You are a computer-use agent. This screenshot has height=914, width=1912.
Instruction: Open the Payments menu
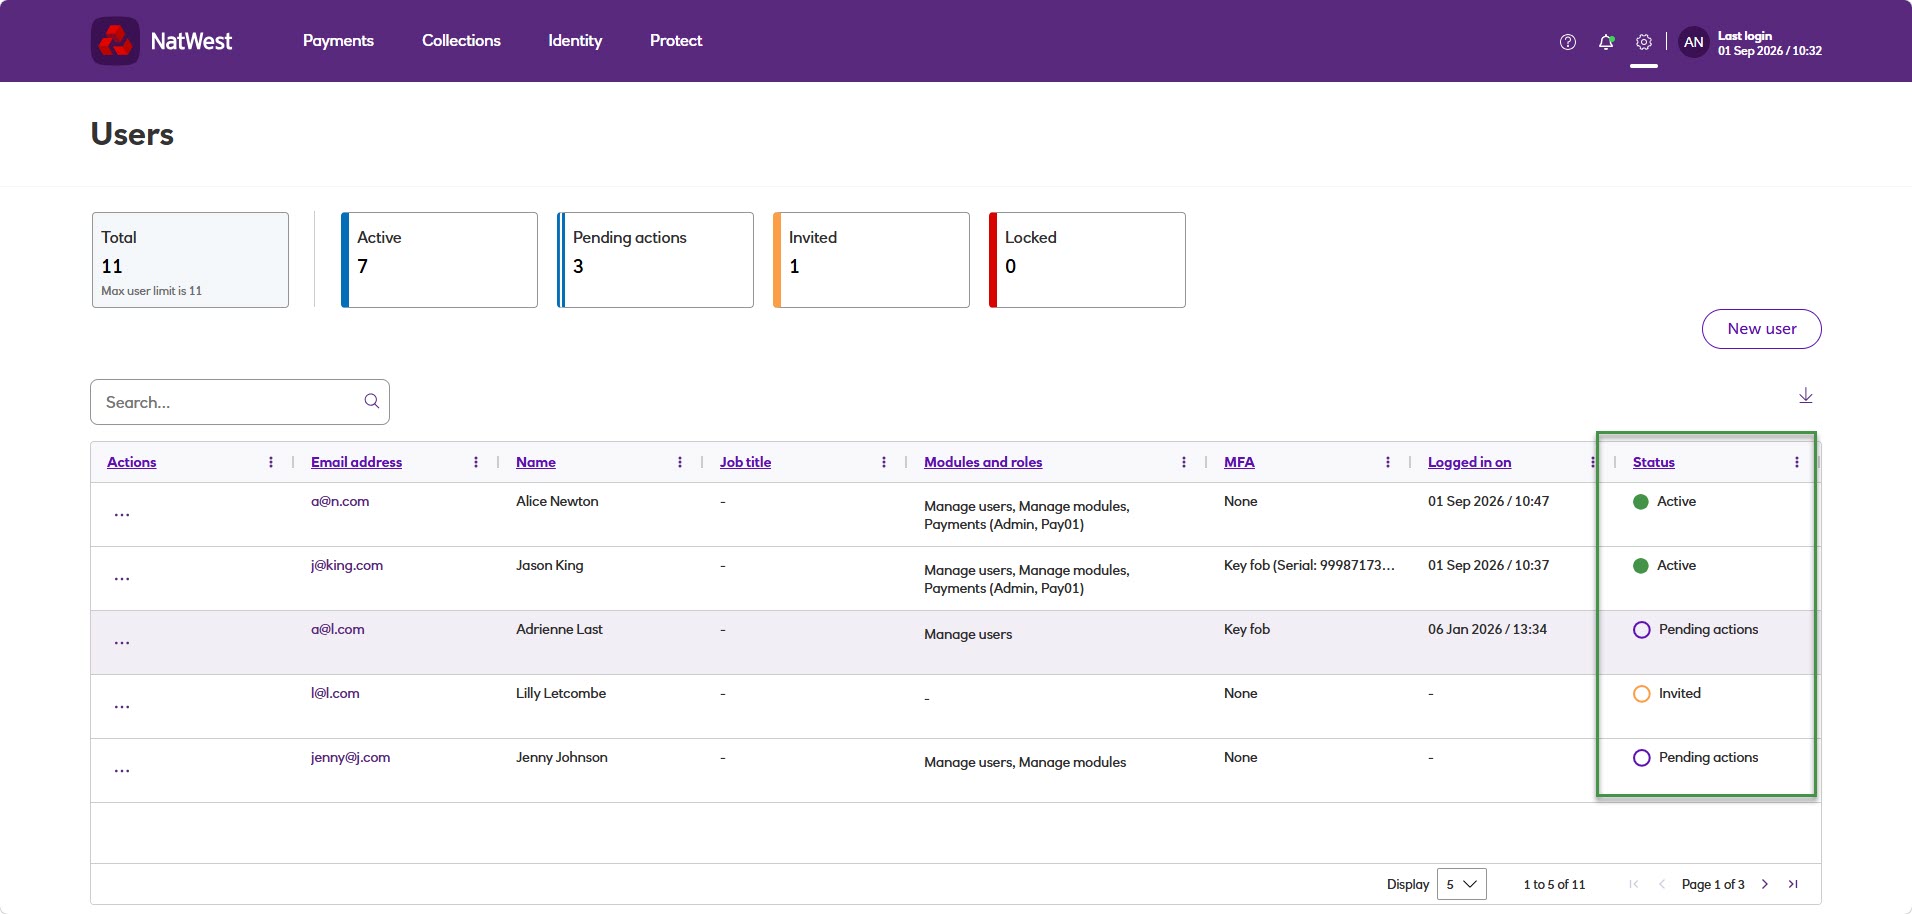(x=338, y=41)
